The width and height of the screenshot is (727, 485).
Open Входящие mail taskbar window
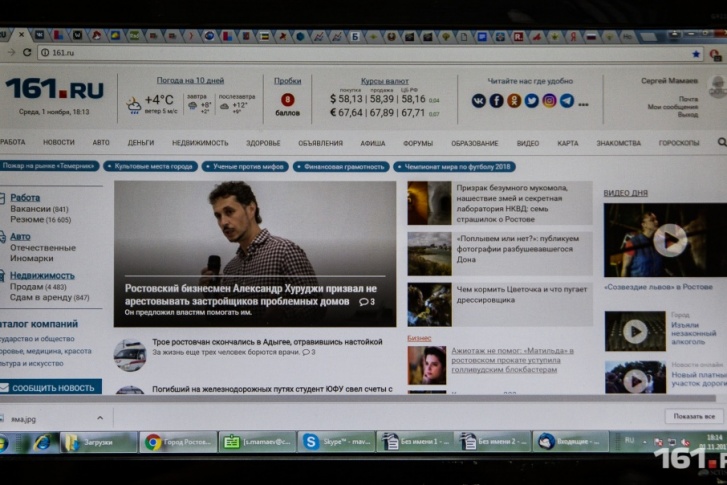[x=571, y=442]
